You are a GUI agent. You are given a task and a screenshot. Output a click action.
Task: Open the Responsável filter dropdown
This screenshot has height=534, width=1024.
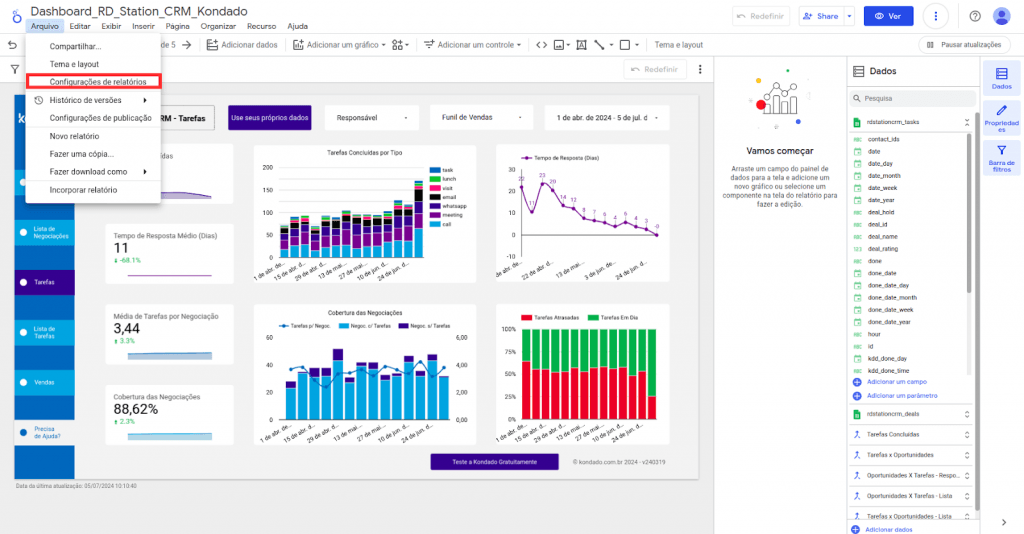coord(372,117)
